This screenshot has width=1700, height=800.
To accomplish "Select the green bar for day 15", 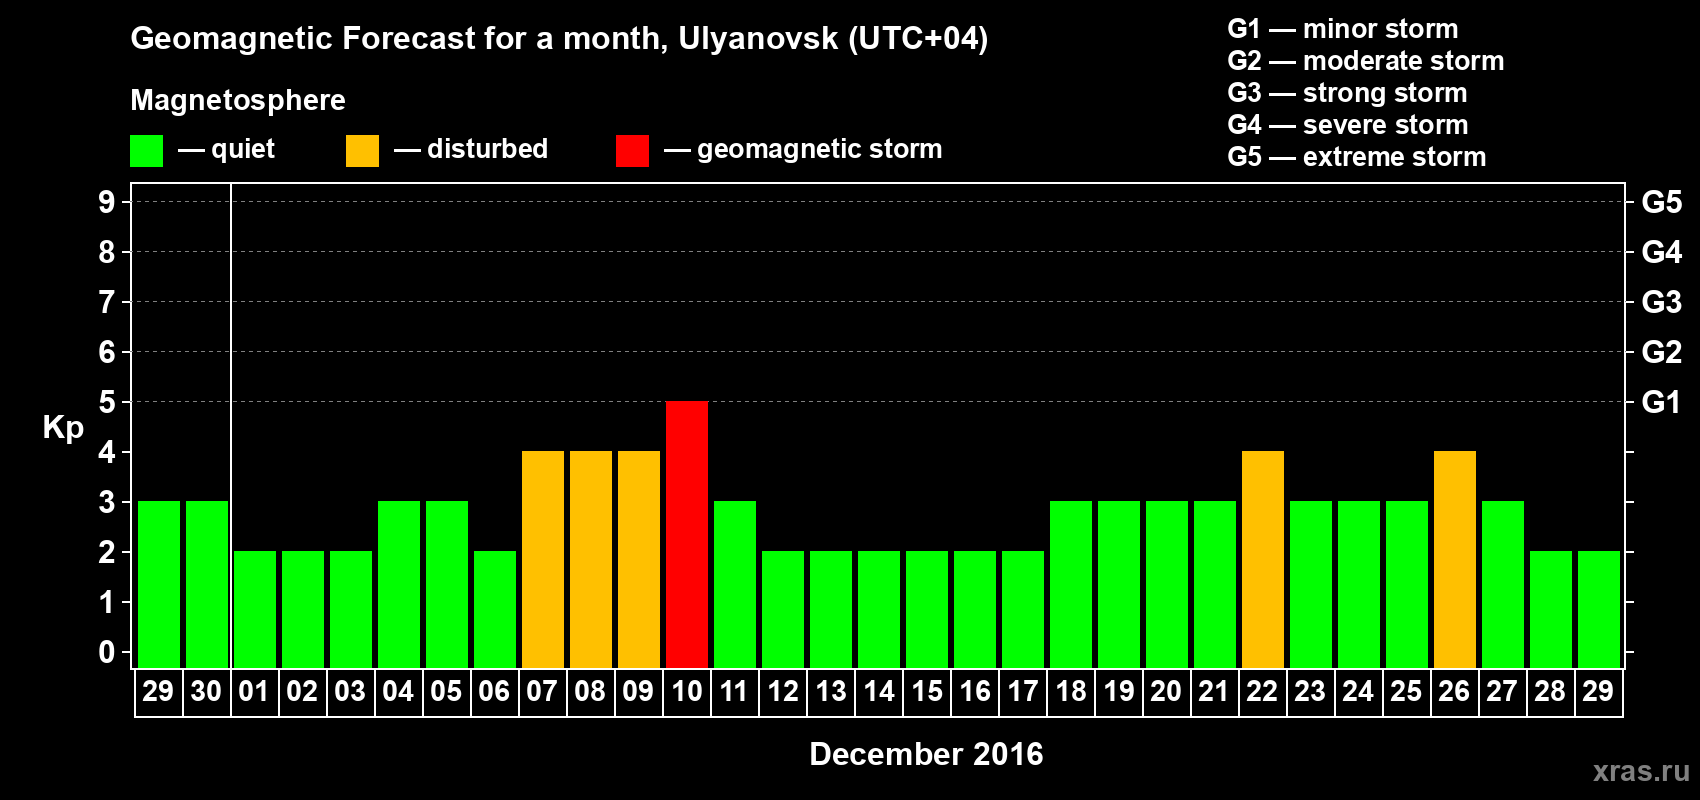I will [x=927, y=610].
